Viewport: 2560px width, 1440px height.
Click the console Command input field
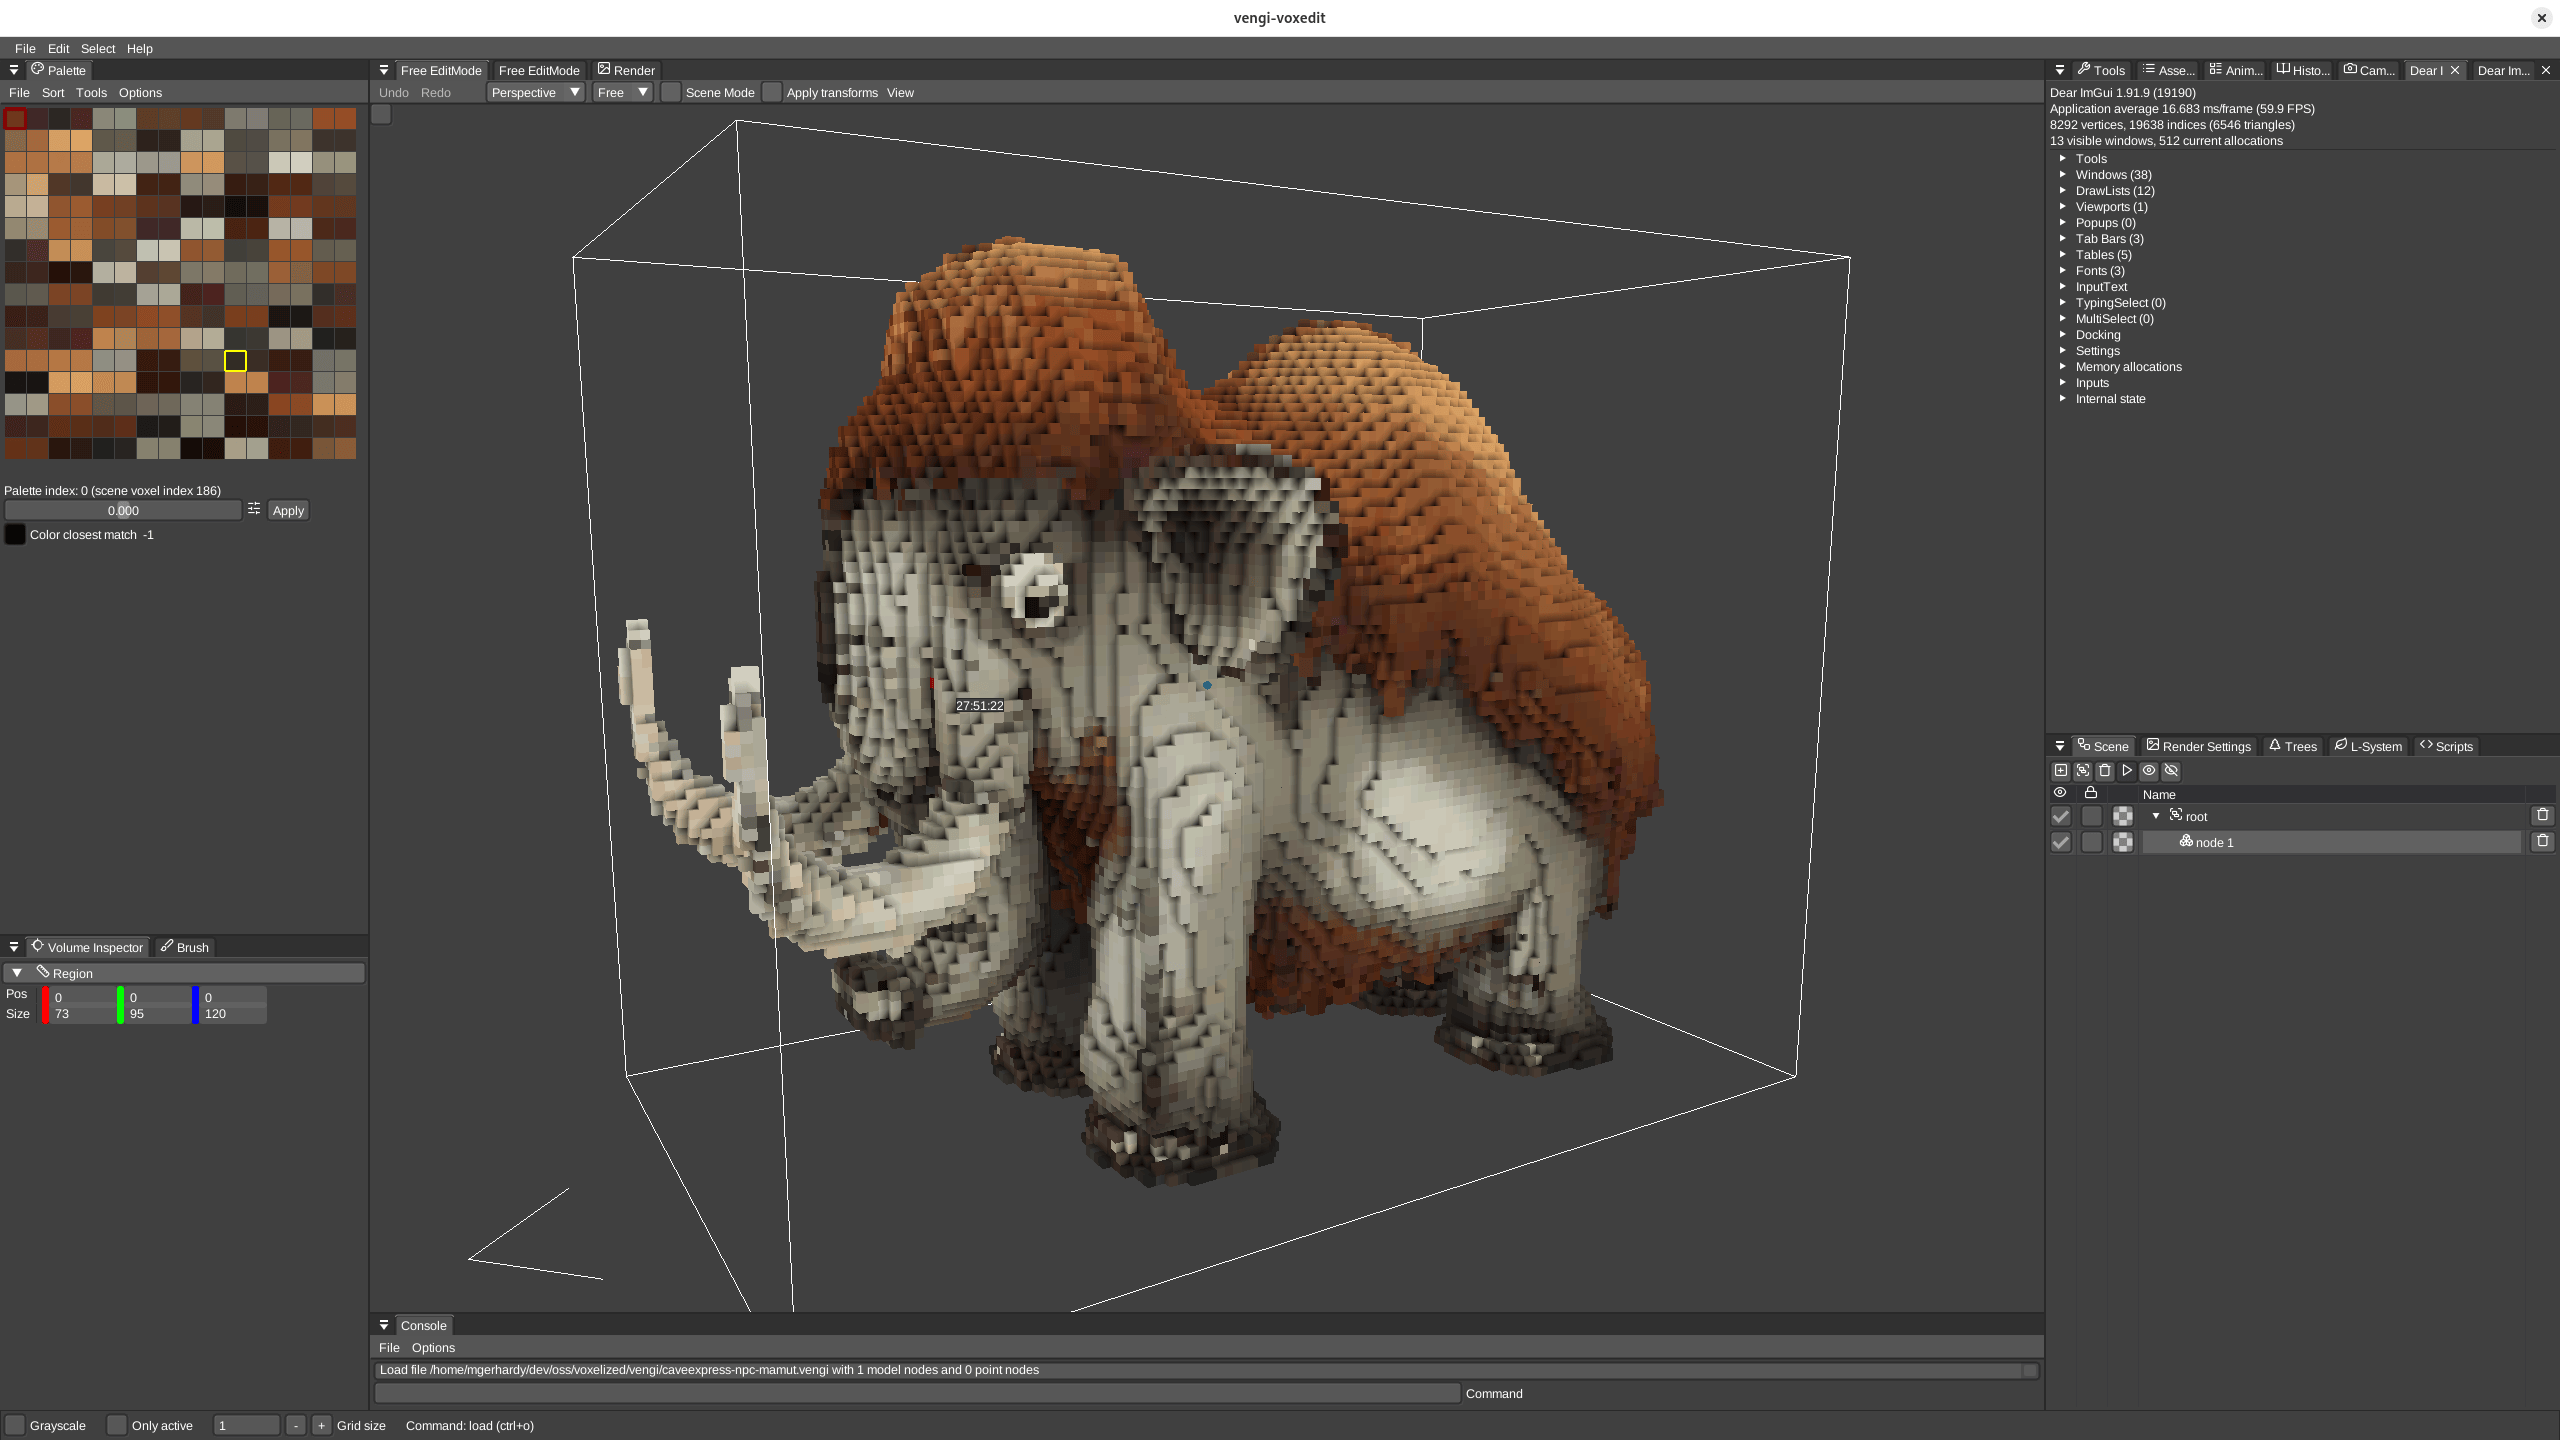point(917,1393)
